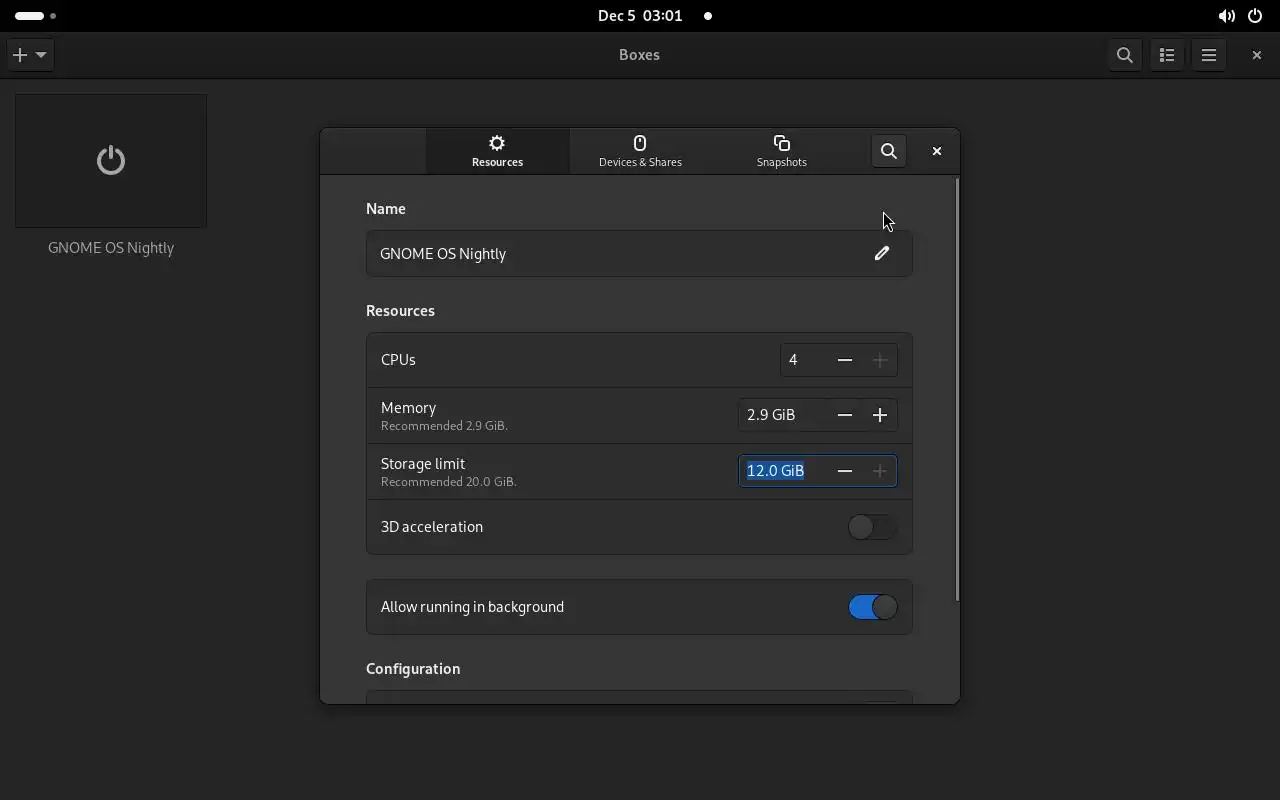
Task: Open the Resources tab
Action: [x=497, y=151]
